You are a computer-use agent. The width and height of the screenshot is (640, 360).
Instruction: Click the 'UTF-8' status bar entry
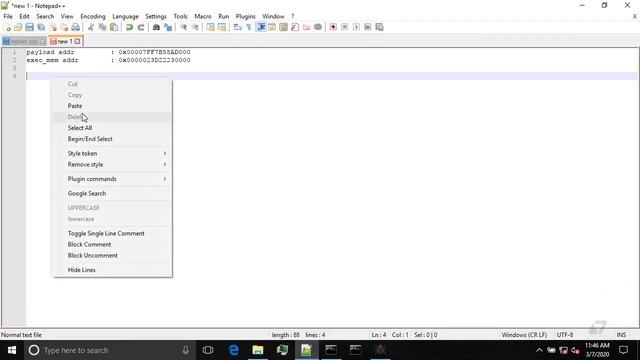(x=565, y=335)
